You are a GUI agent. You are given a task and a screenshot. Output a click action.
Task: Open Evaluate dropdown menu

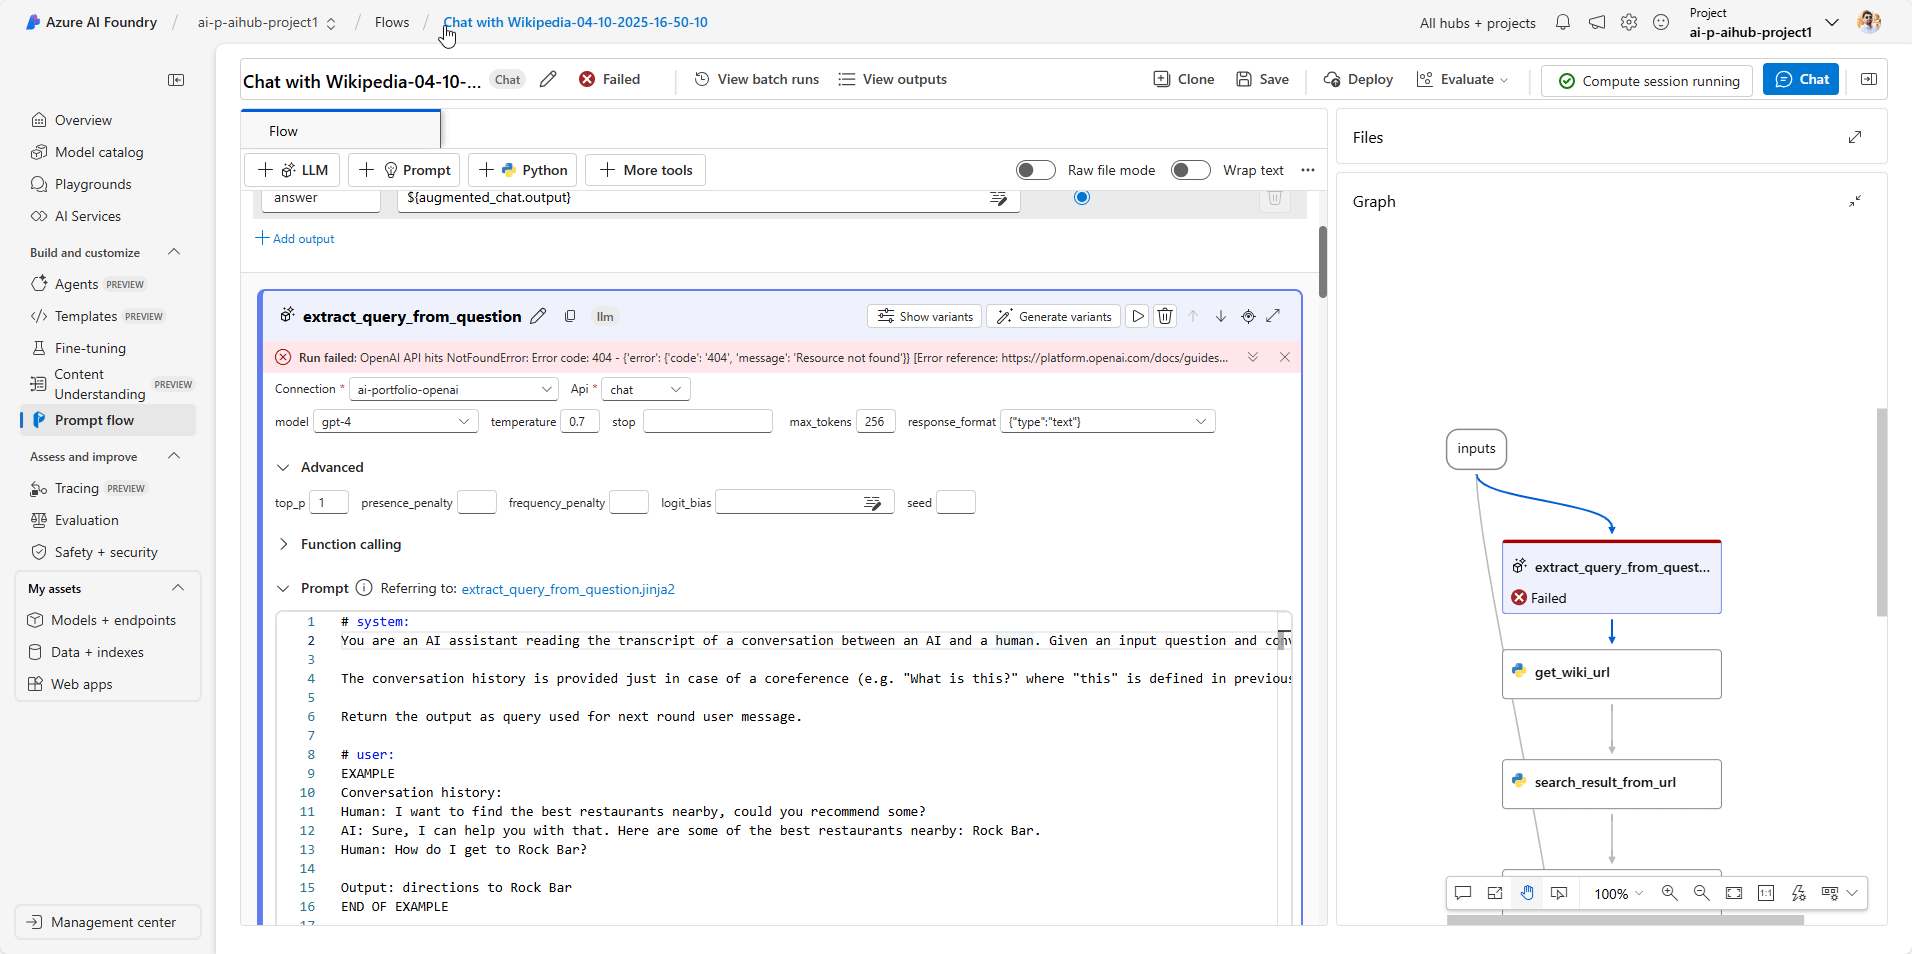click(1462, 79)
